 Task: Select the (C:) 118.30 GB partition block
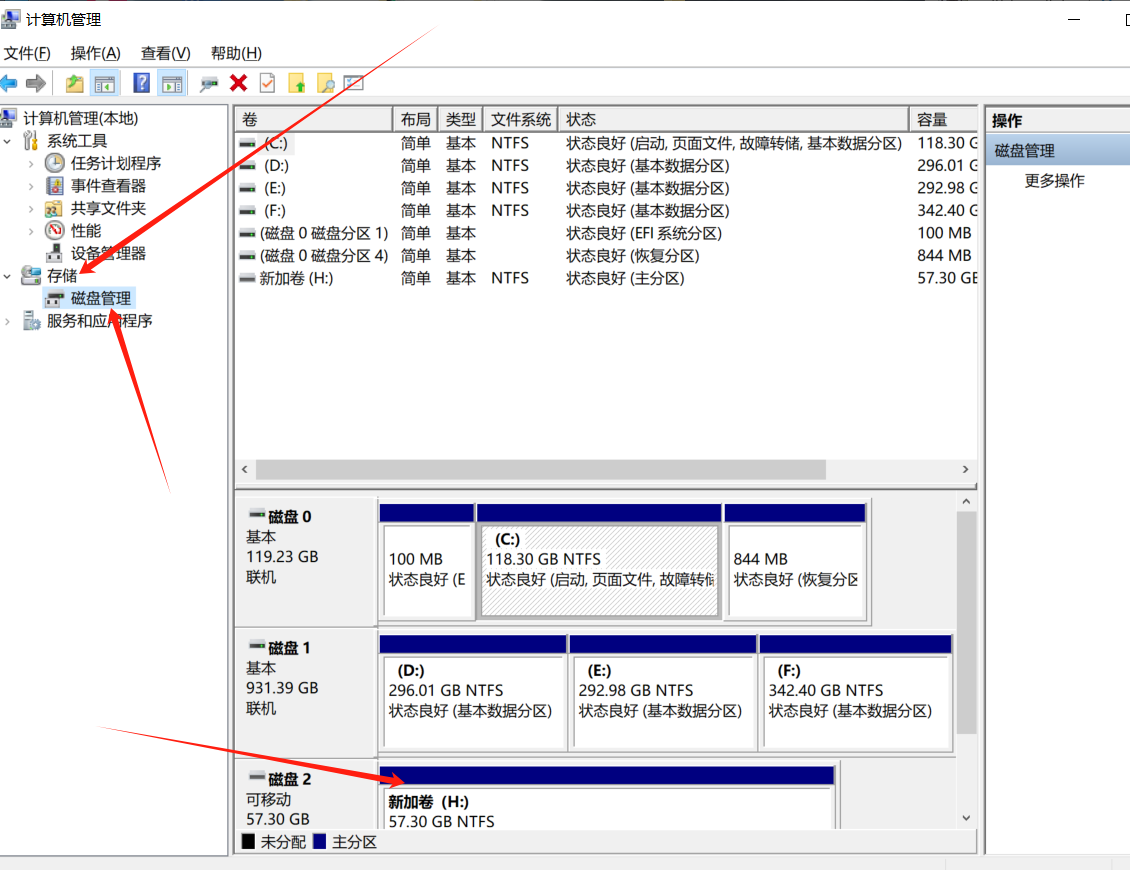coord(599,561)
